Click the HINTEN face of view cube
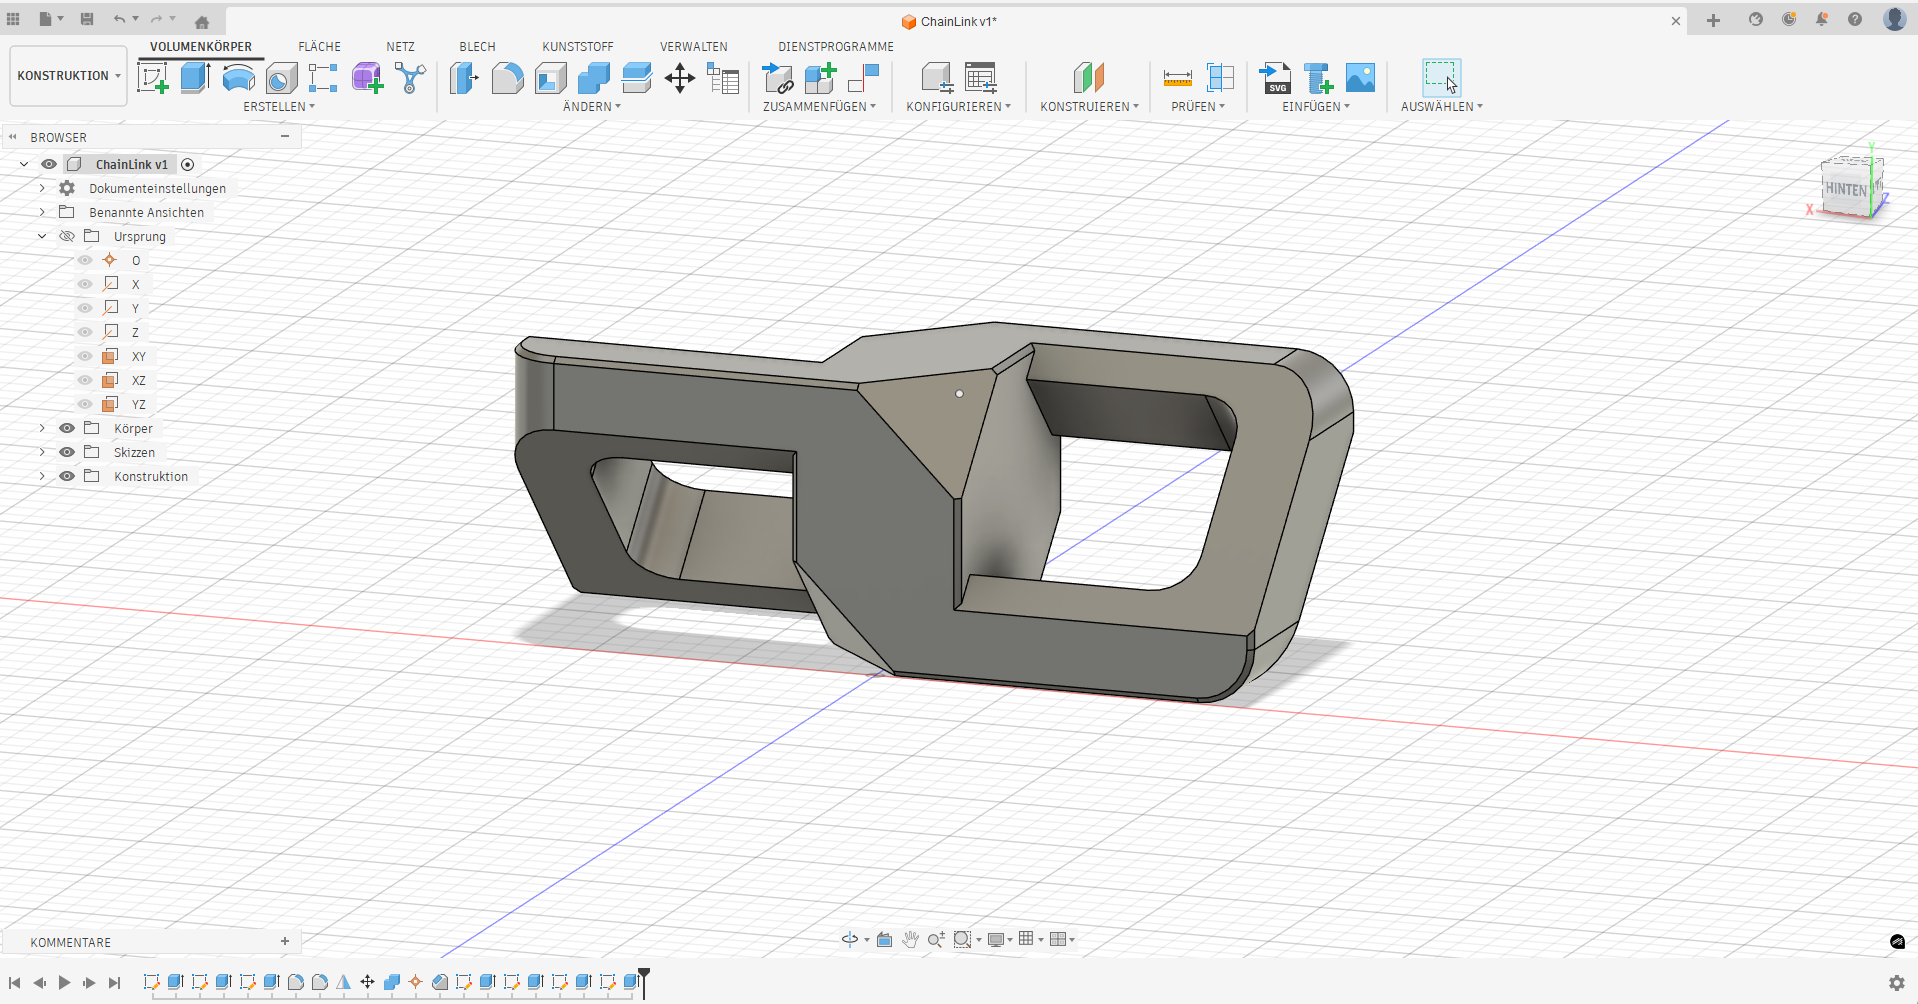This screenshot has height=1004, width=1918. (x=1846, y=189)
